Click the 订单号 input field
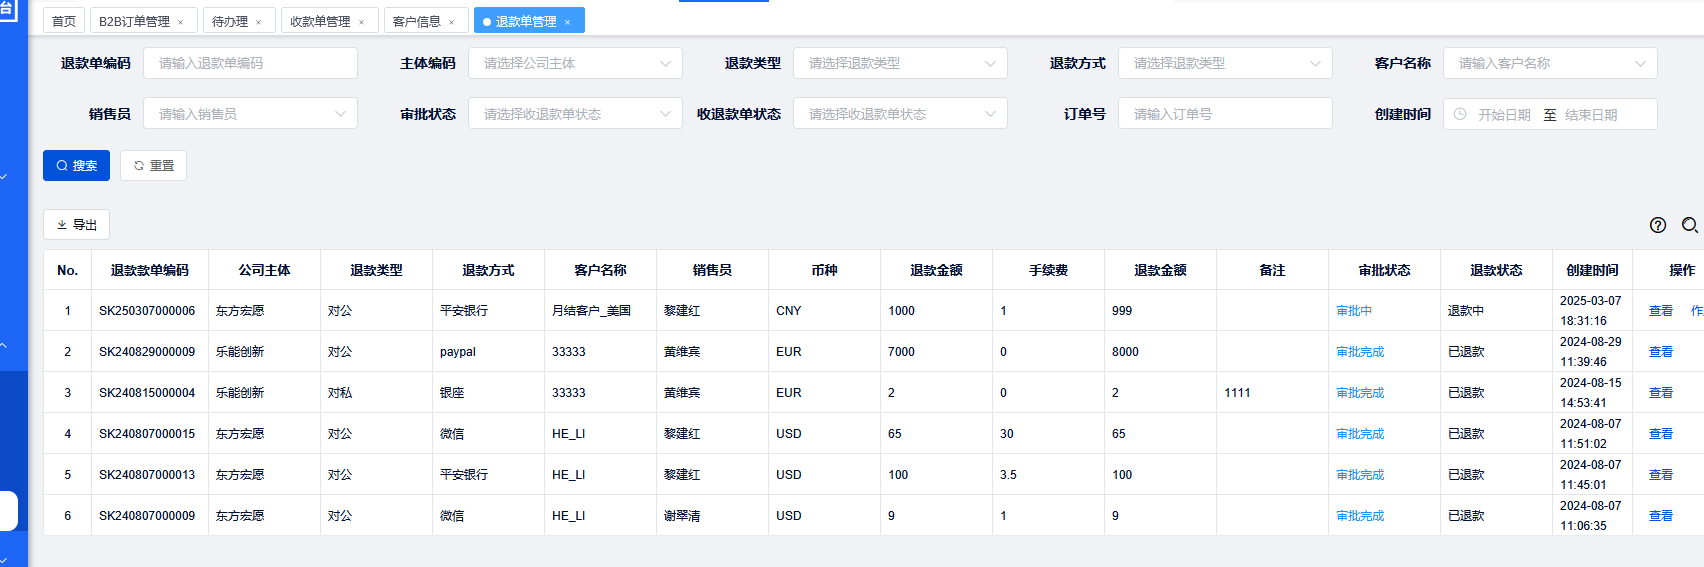1704x567 pixels. click(1225, 114)
